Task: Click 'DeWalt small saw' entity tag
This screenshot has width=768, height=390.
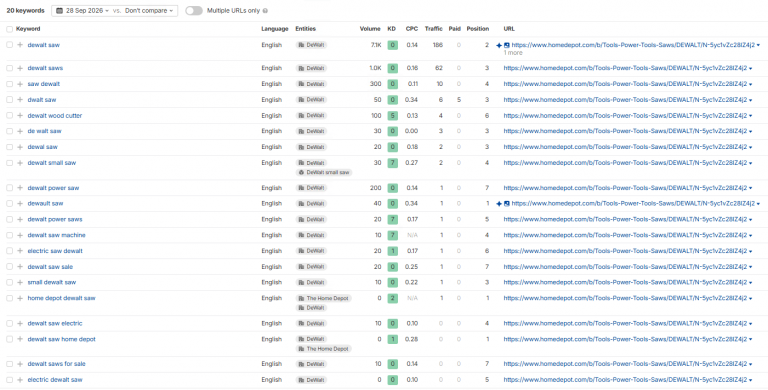Action: click(324, 172)
